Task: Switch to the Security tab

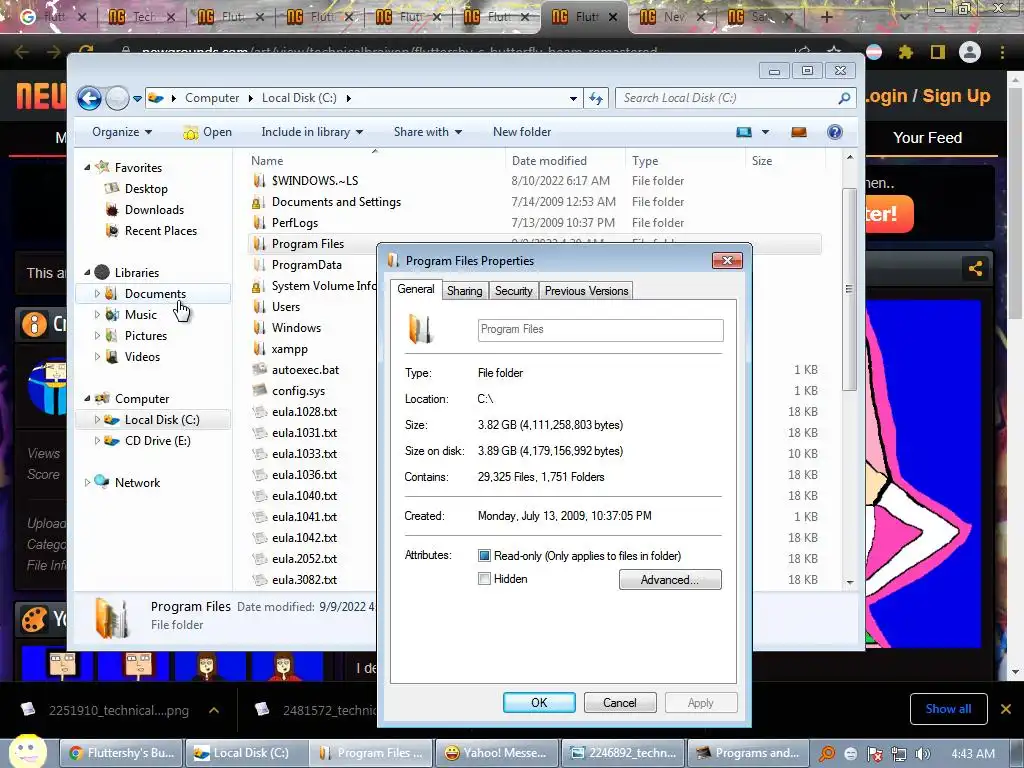Action: click(x=513, y=291)
